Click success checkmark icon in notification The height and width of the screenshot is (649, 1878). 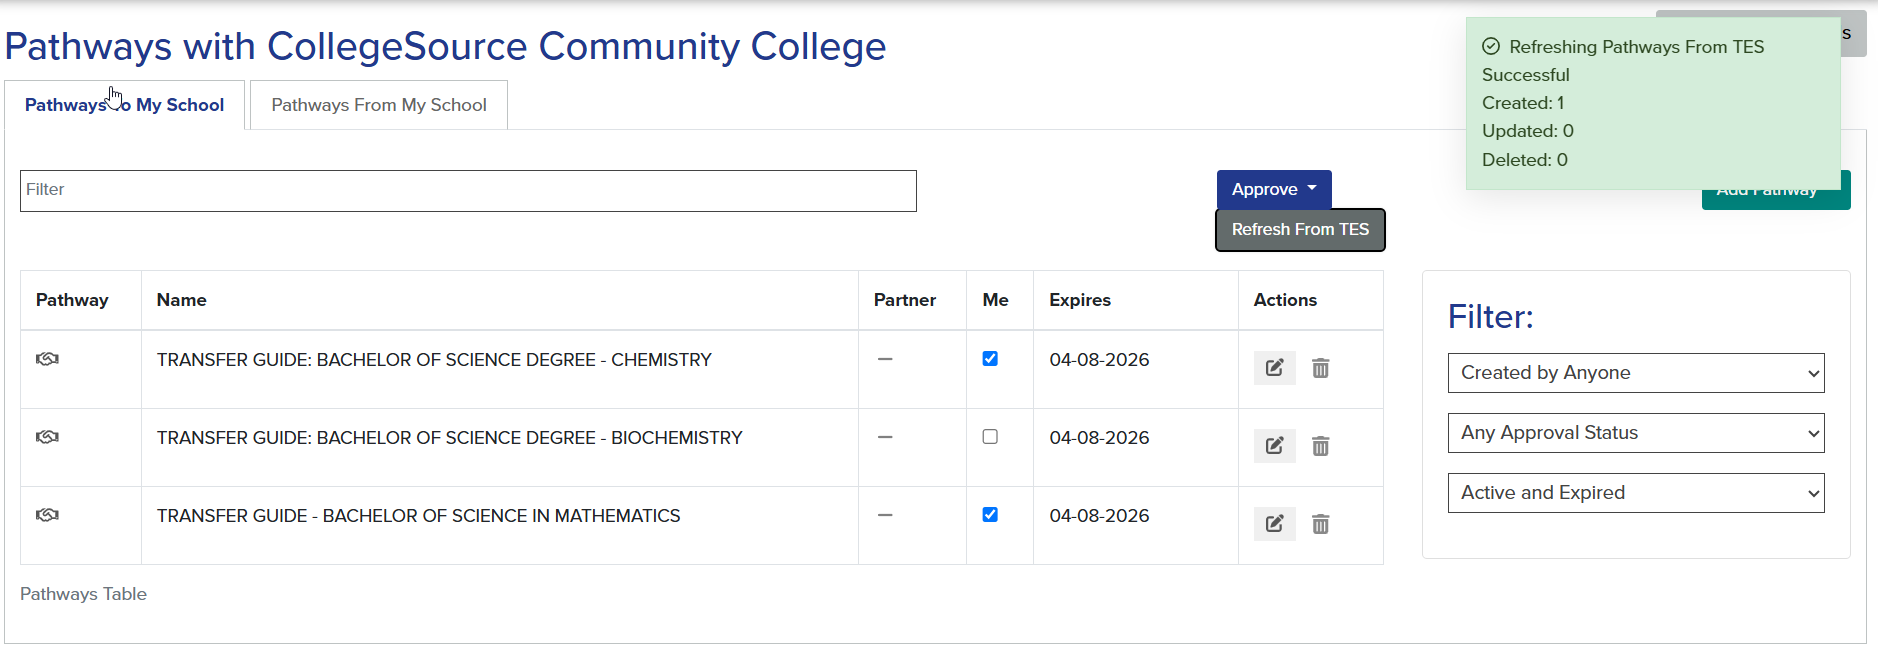click(1491, 46)
